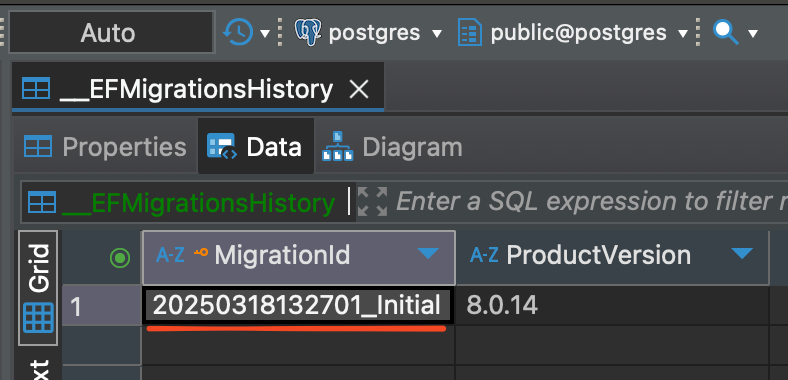Click the magnifier search icon
This screenshot has height=380, width=788.
click(726, 32)
